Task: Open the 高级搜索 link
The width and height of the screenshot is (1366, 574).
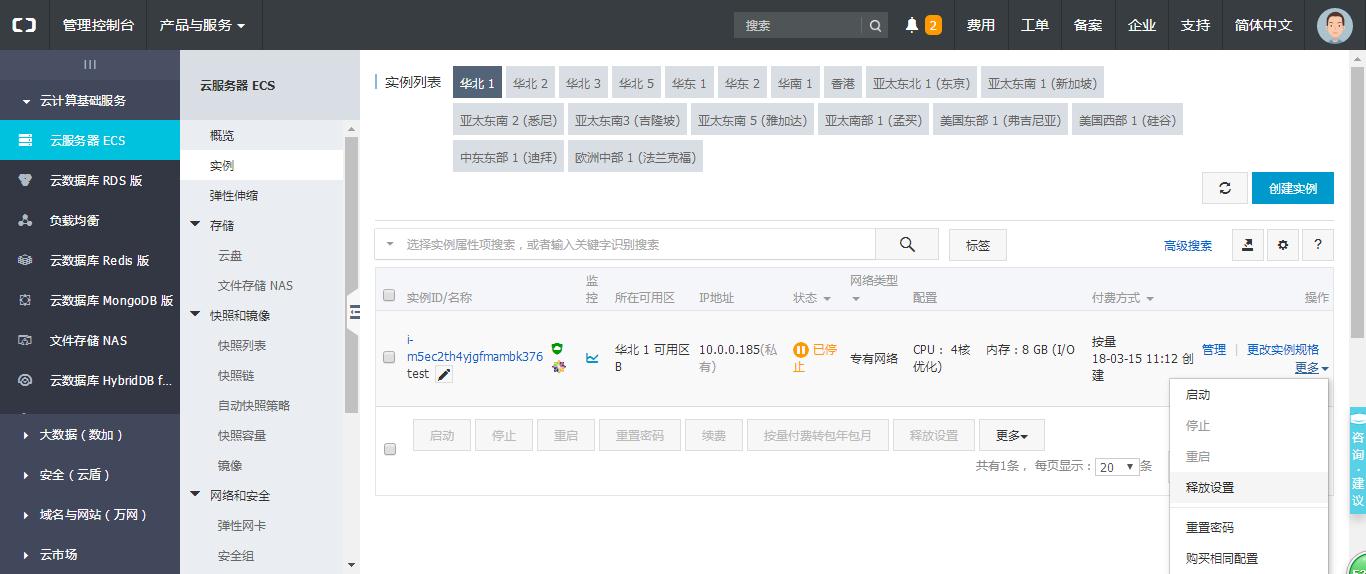Action: (x=1187, y=246)
